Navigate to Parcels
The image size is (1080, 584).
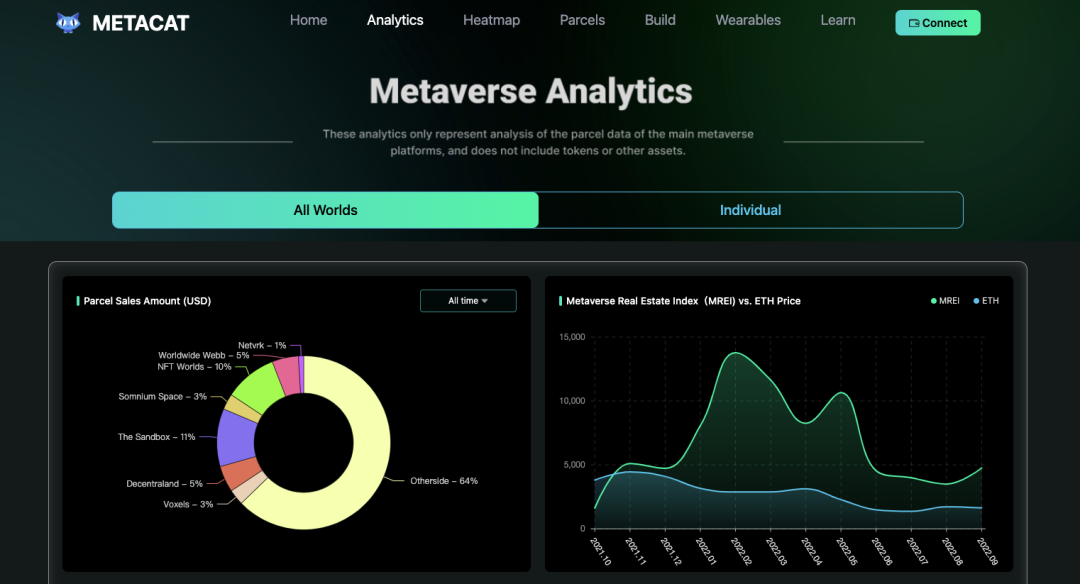(x=582, y=21)
